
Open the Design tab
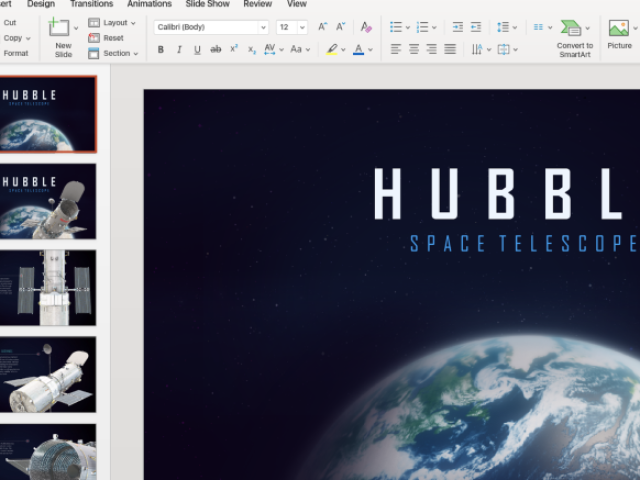pyautogui.click(x=41, y=4)
